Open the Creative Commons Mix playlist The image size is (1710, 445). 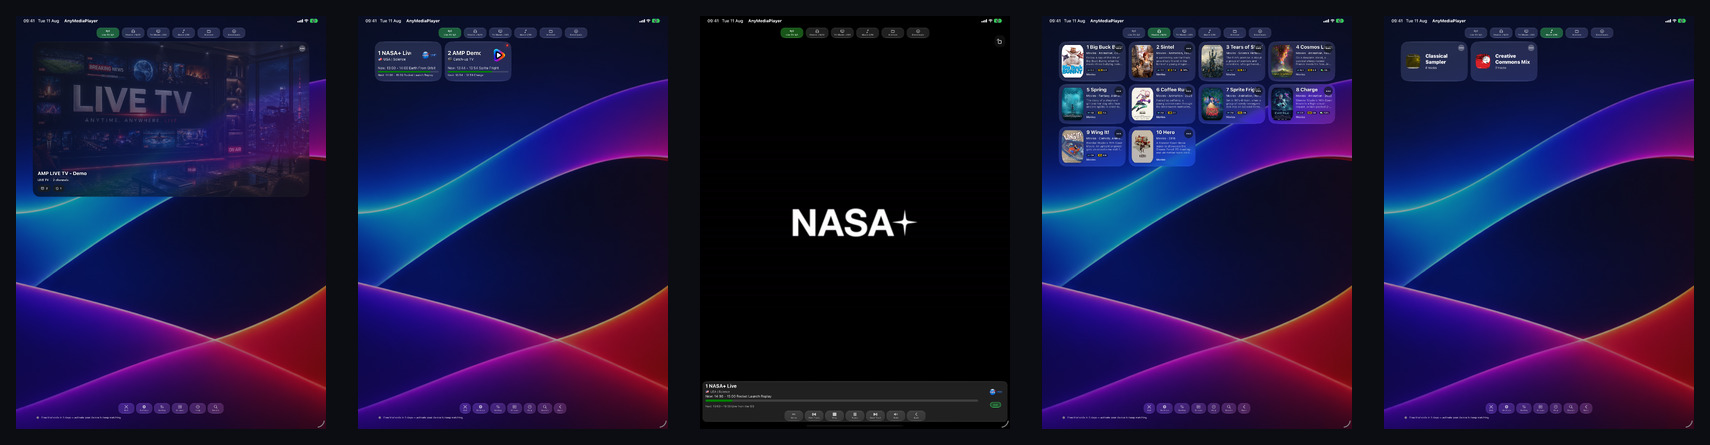tap(1504, 61)
